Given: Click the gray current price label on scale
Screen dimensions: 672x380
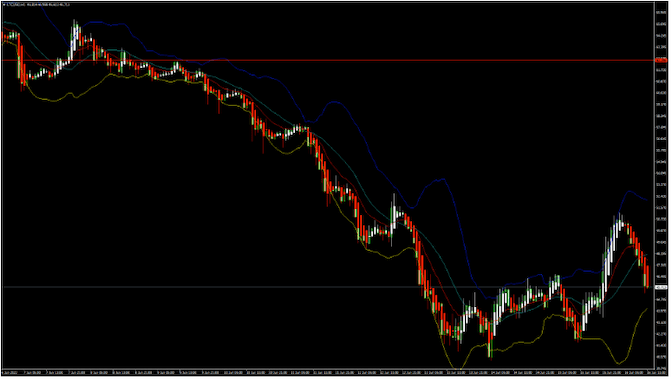Looking at the screenshot, I should tap(661, 287).
